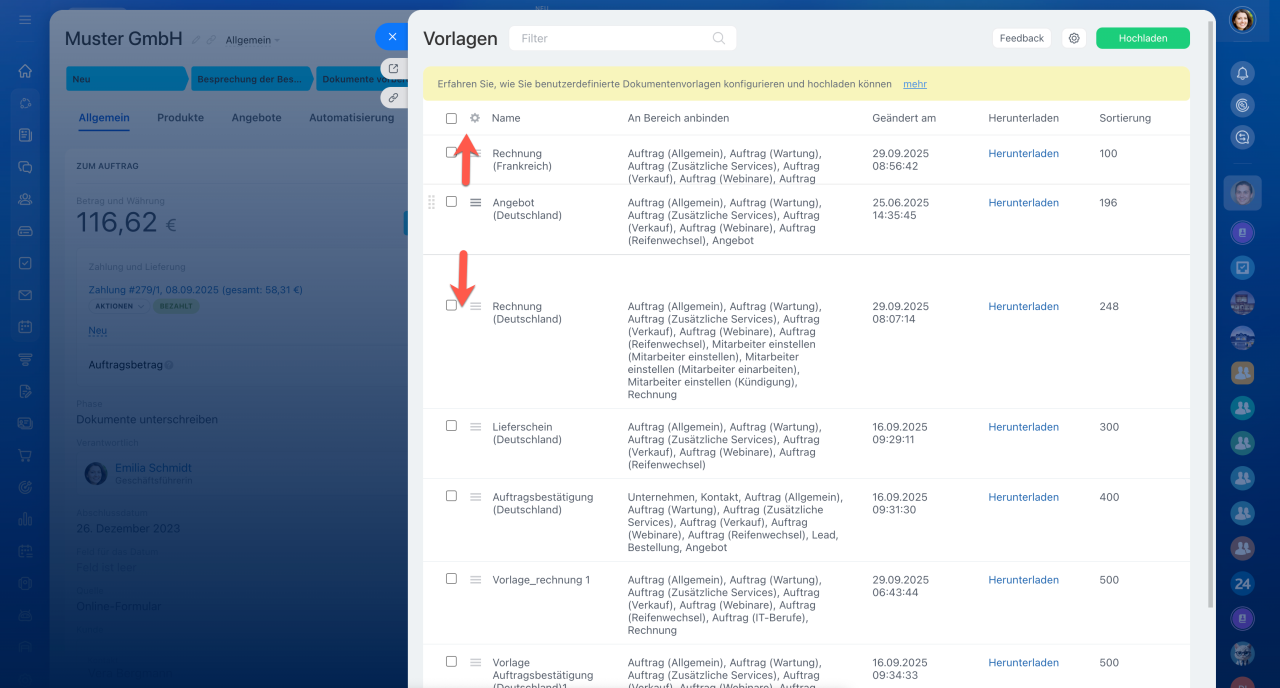Open row menu for Angebot (Deutschland)

[x=475, y=202]
